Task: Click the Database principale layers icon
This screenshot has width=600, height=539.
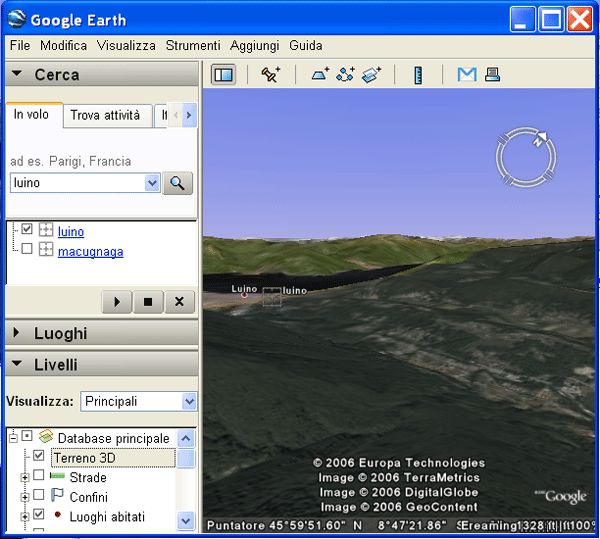Action: click(x=46, y=436)
